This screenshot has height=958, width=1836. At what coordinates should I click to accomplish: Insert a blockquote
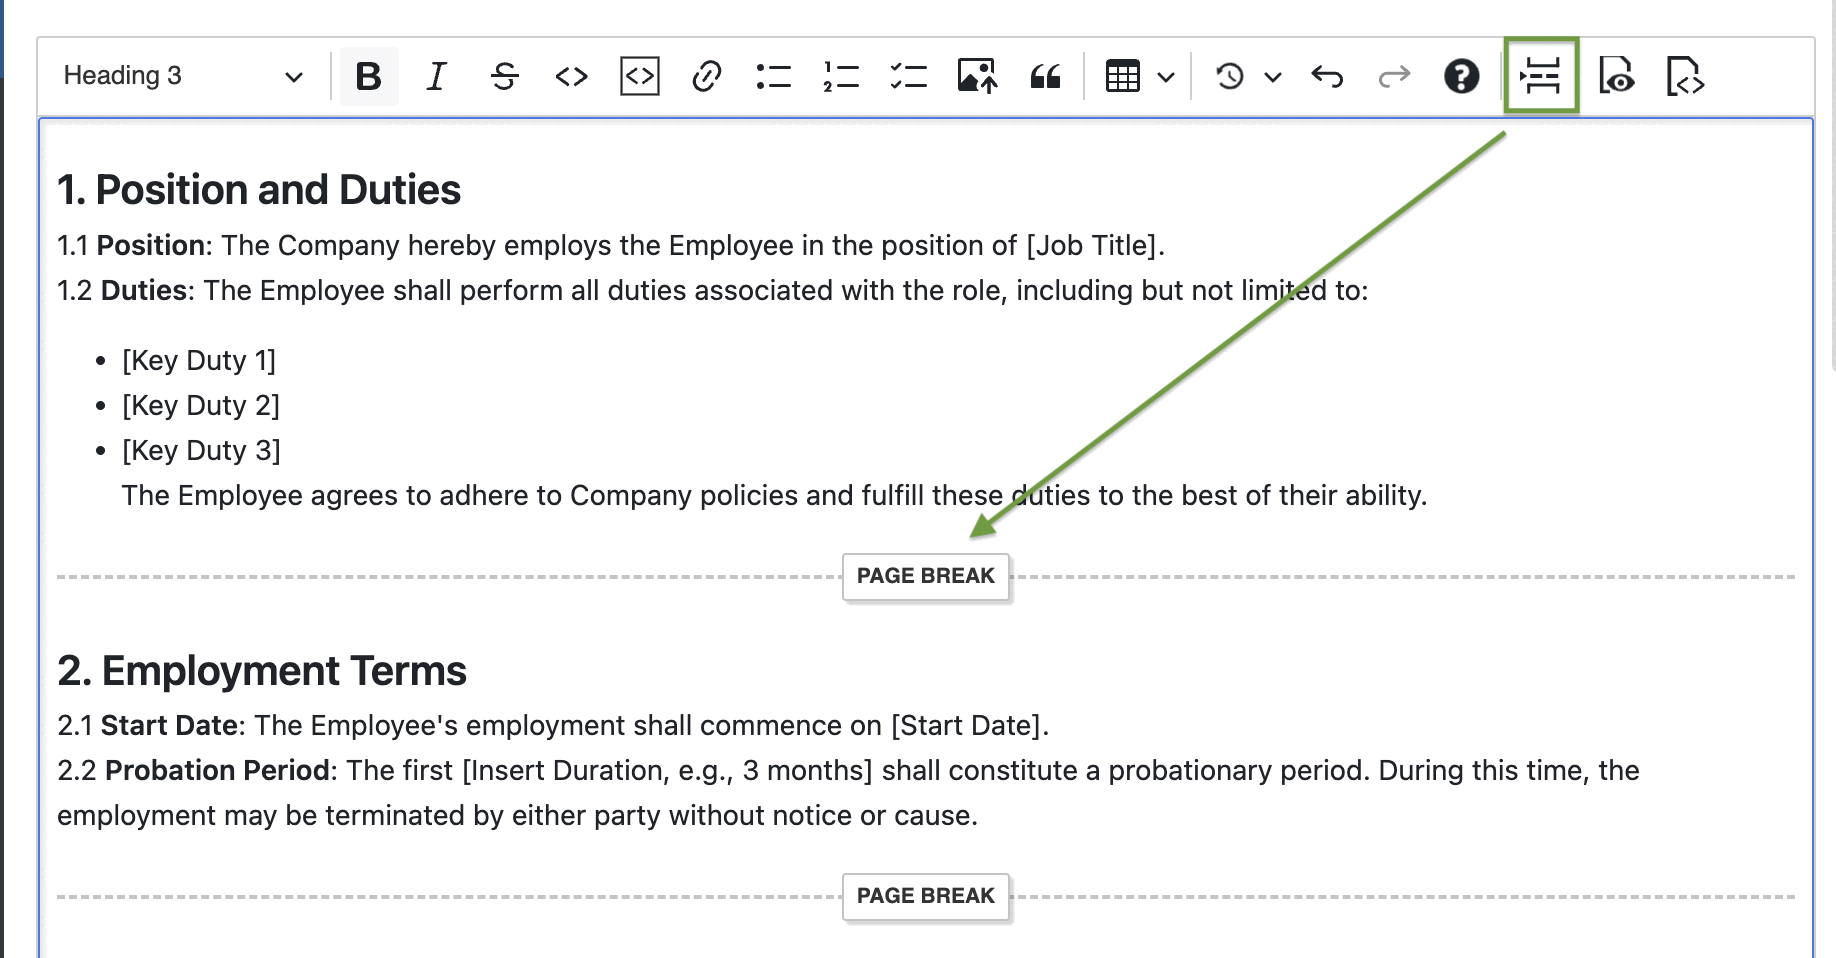coord(1046,75)
